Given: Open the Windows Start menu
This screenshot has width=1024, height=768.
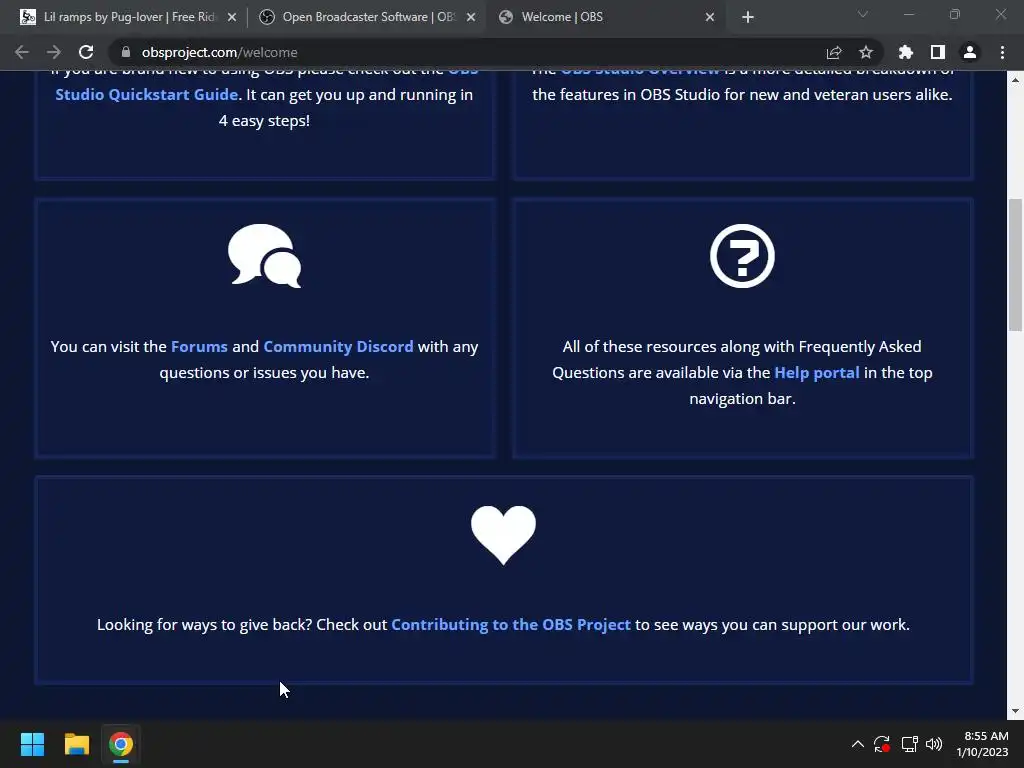Looking at the screenshot, I should pyautogui.click(x=32, y=744).
